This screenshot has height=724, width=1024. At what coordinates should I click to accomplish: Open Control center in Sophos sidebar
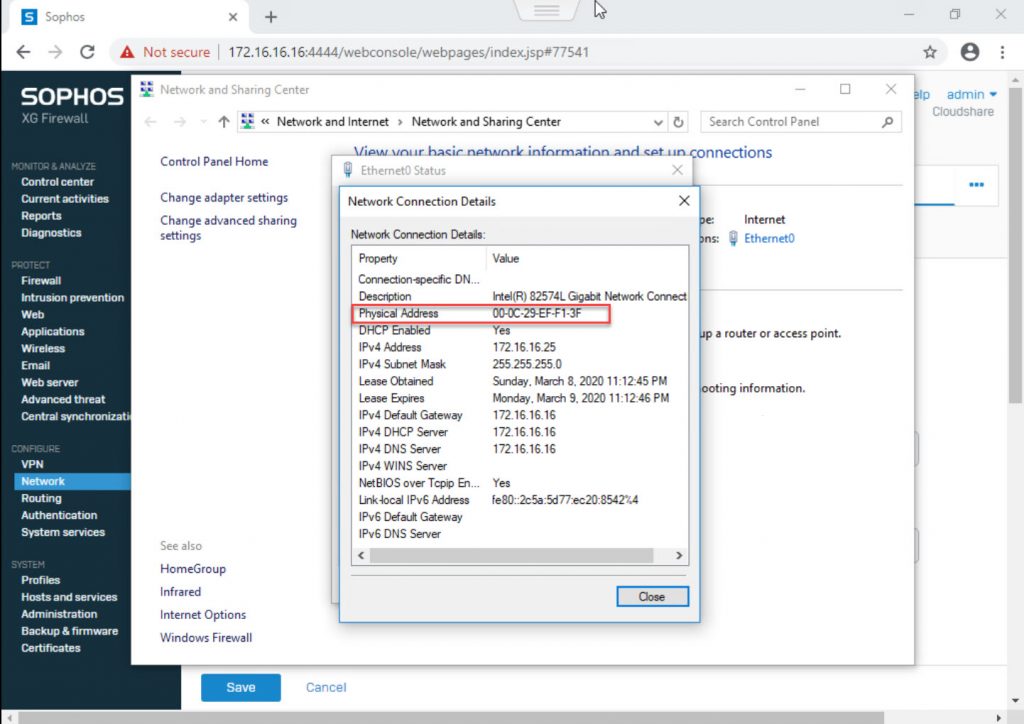click(57, 181)
